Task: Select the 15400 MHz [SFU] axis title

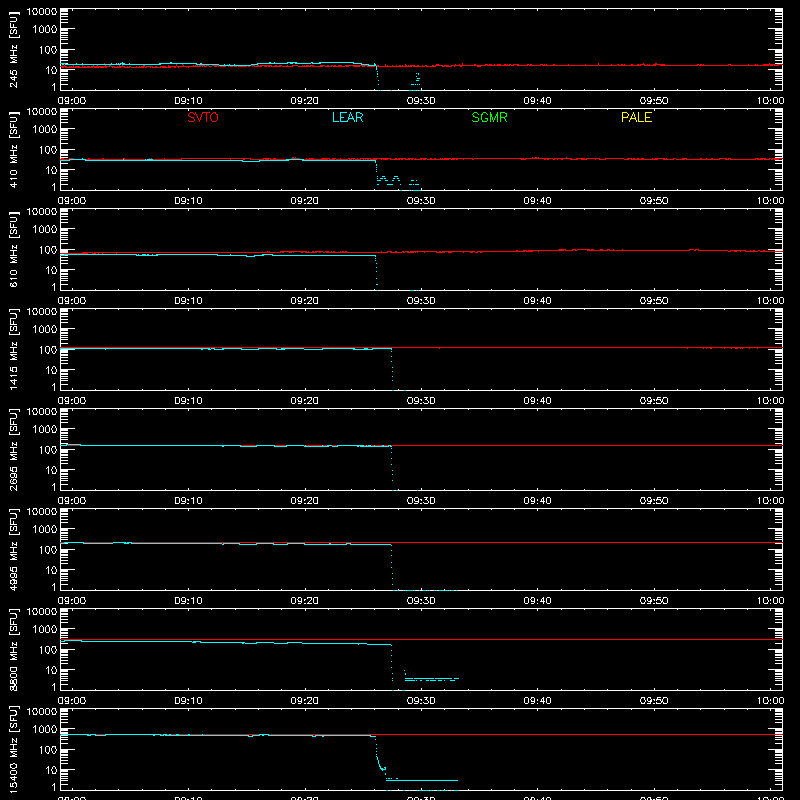Action: (x=14, y=749)
